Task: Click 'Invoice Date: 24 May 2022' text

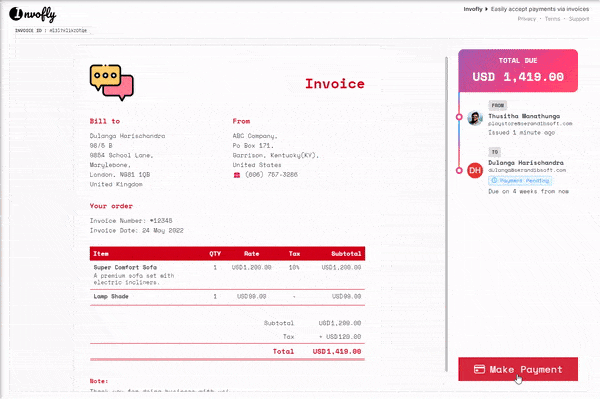Action: pos(137,231)
